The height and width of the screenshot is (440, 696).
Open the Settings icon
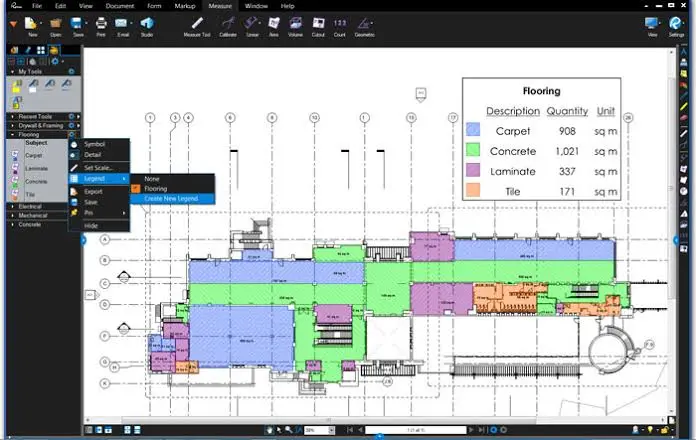676,23
